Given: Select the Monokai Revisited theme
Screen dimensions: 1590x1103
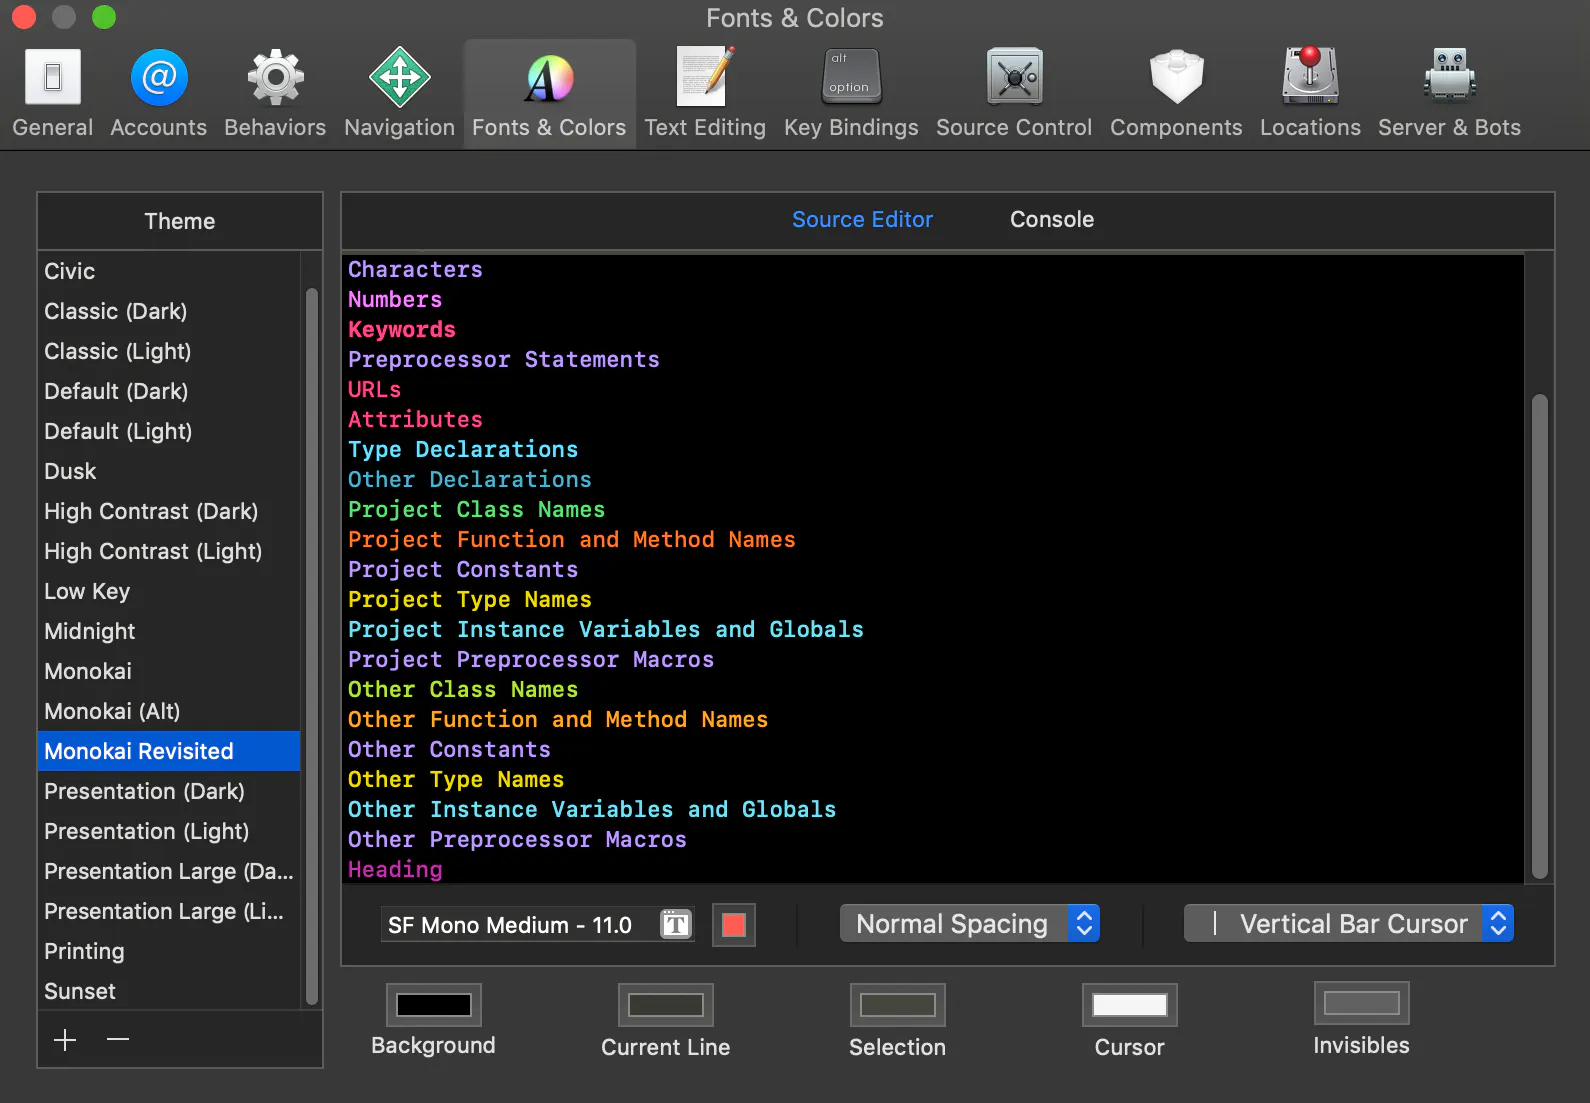Looking at the screenshot, I should (169, 751).
